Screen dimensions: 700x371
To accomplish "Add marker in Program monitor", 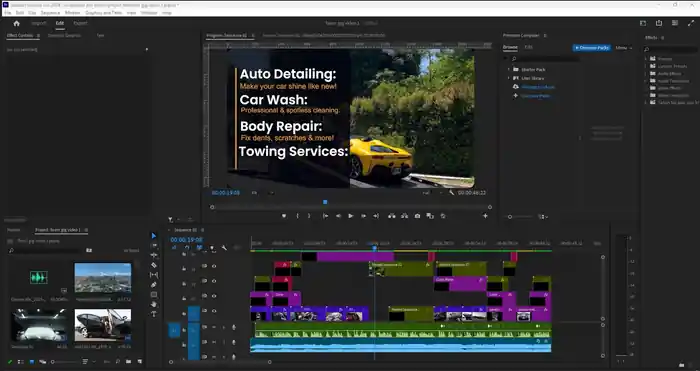I will point(284,216).
